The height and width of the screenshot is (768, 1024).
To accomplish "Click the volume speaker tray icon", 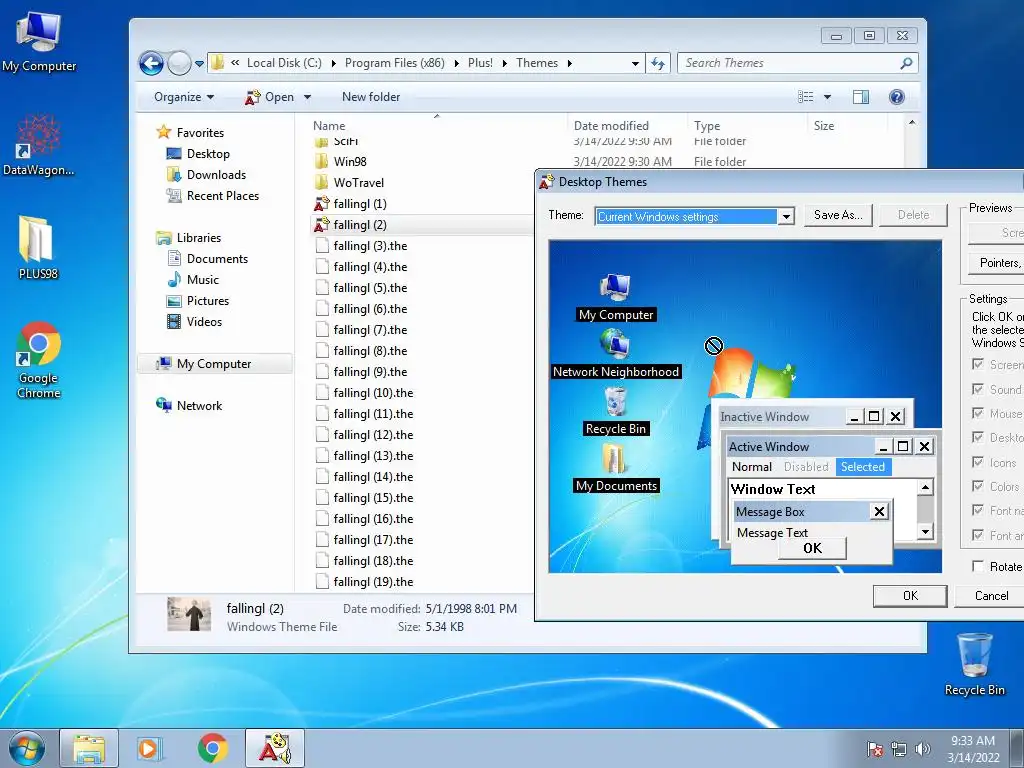I will [922, 749].
